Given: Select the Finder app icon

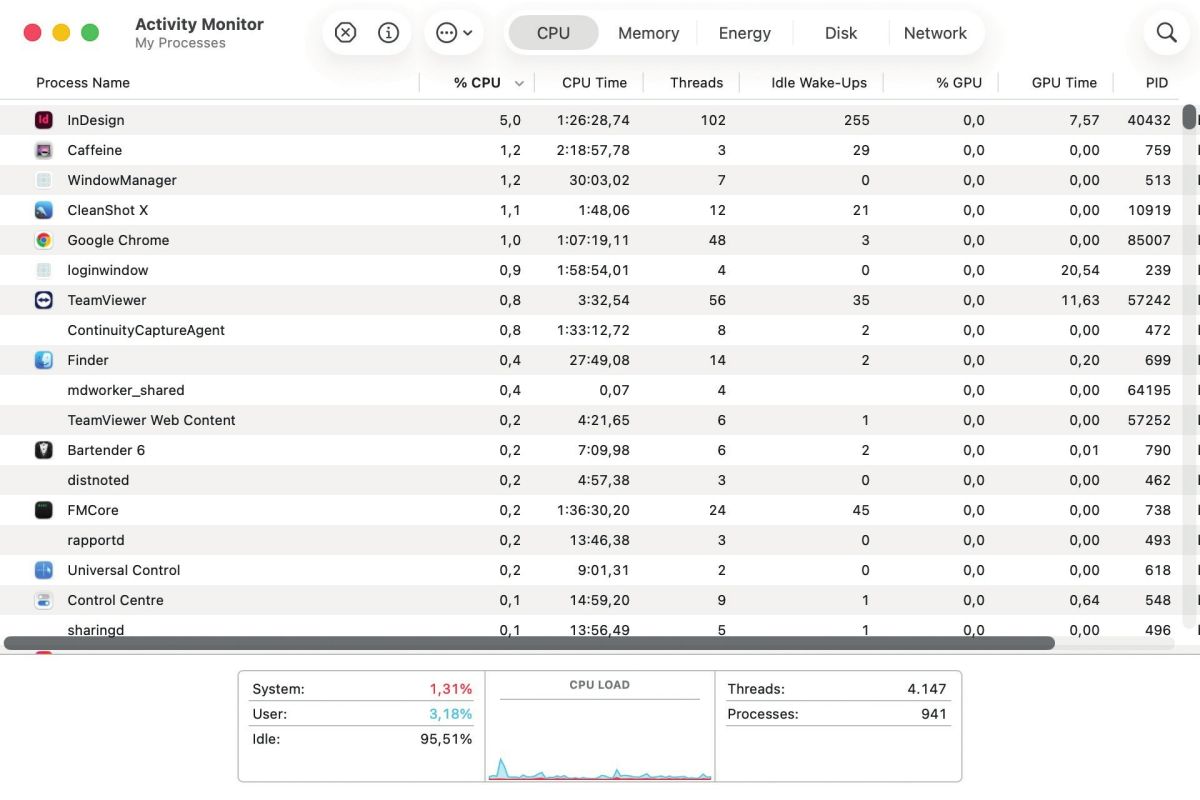Looking at the screenshot, I should point(43,360).
